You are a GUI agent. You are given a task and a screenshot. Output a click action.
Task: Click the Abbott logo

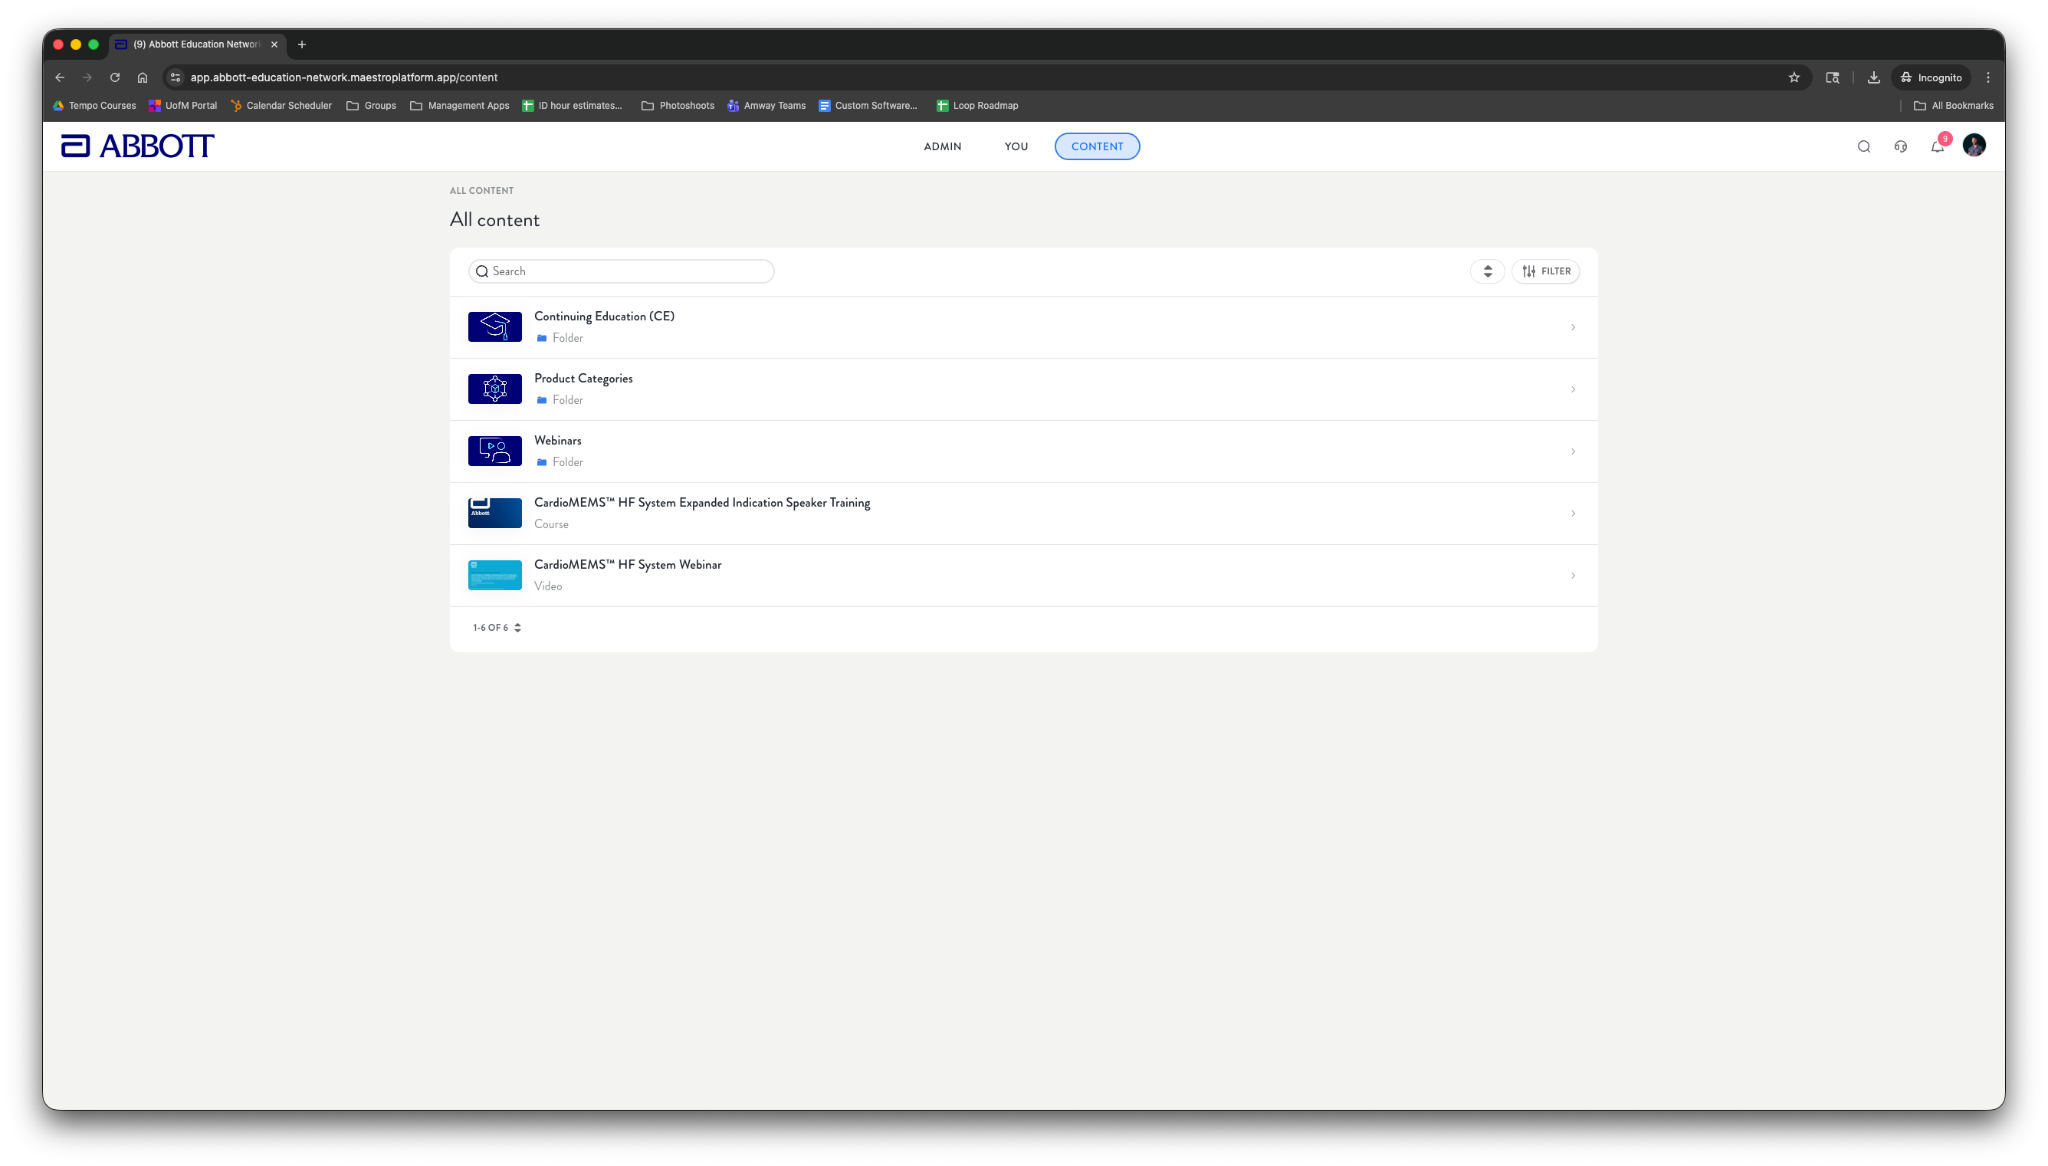point(138,146)
